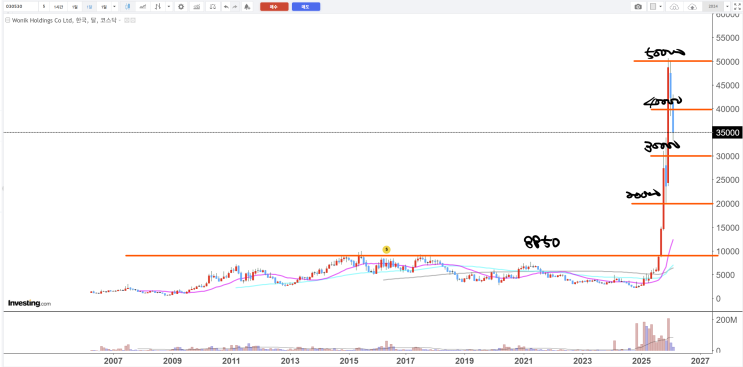Viewport: 743px width, 367px height.
Task: Focus the symbol search field 030530
Action: pyautogui.click(x=21, y=7)
